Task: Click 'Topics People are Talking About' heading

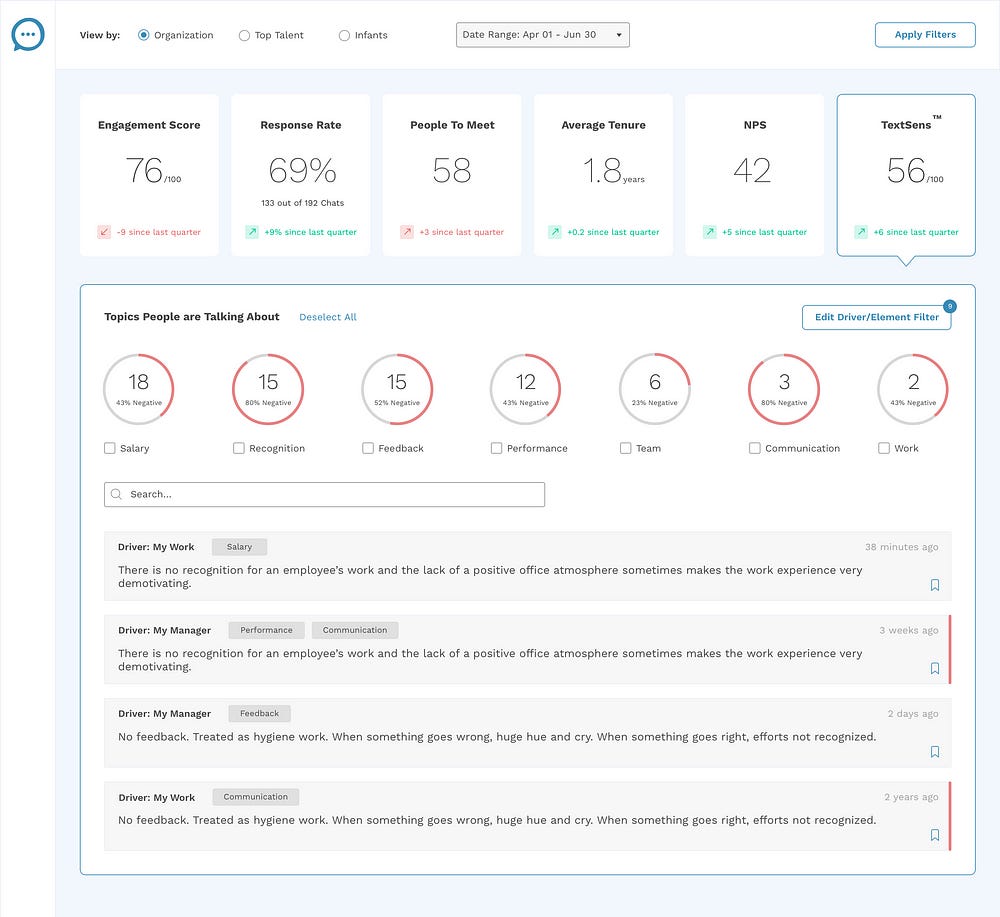Action: tap(192, 317)
